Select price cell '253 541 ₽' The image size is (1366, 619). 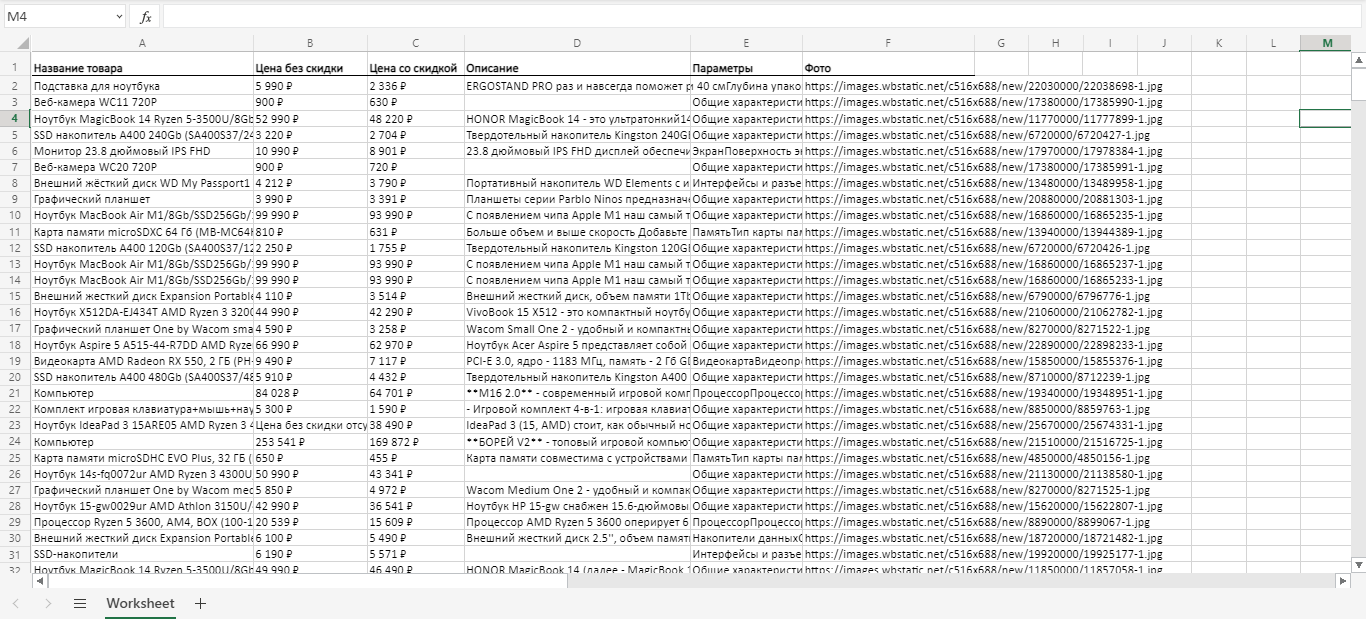(310, 441)
